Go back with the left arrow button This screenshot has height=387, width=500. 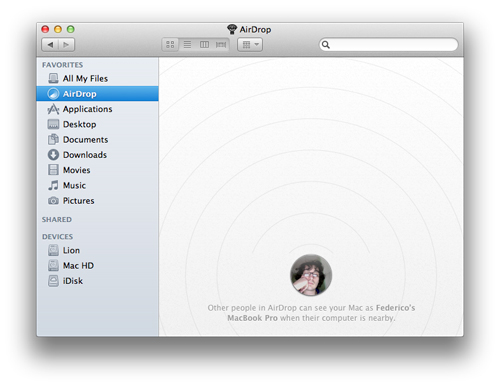tap(50, 45)
